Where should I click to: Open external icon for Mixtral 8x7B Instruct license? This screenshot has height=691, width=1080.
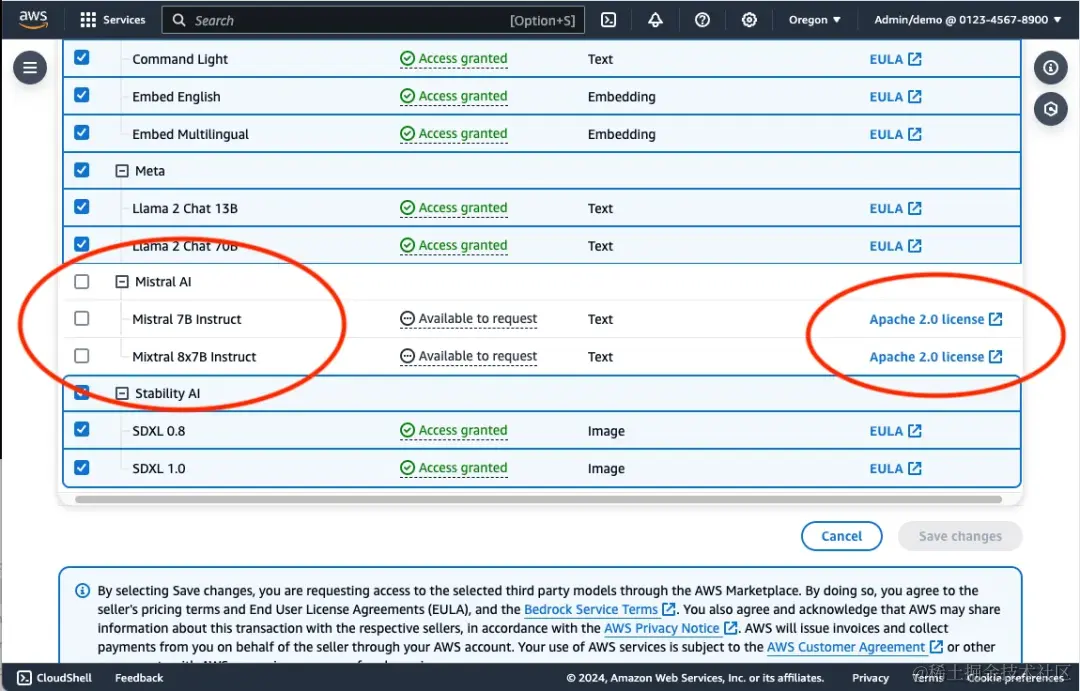(995, 356)
